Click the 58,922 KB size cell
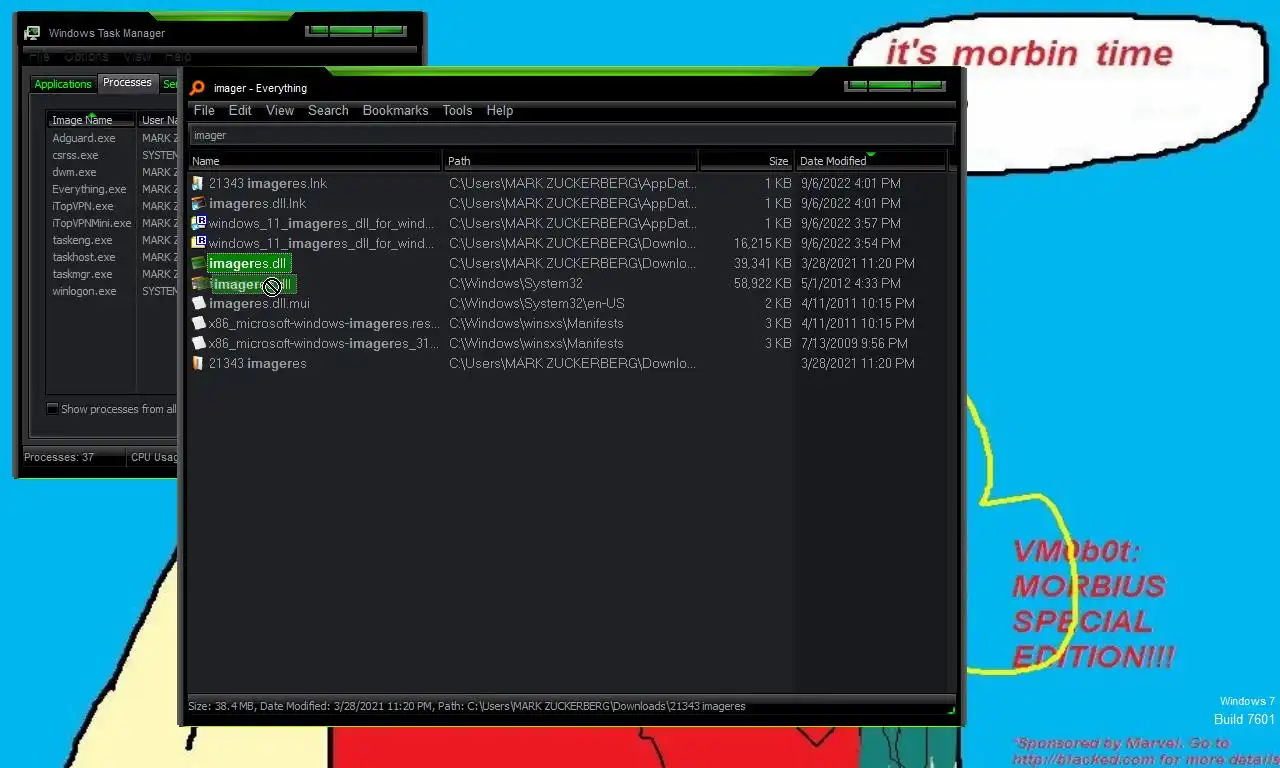1280x768 pixels. (763, 284)
